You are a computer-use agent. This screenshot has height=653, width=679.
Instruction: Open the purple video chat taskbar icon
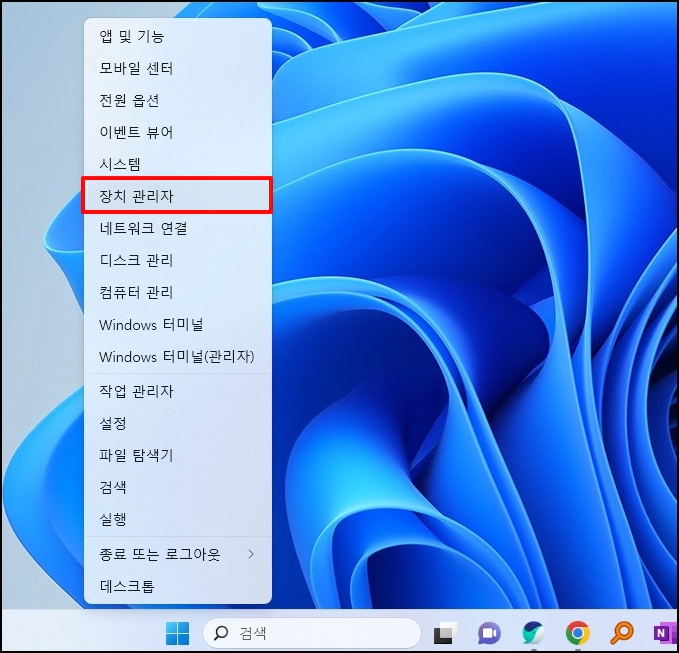coord(489,634)
